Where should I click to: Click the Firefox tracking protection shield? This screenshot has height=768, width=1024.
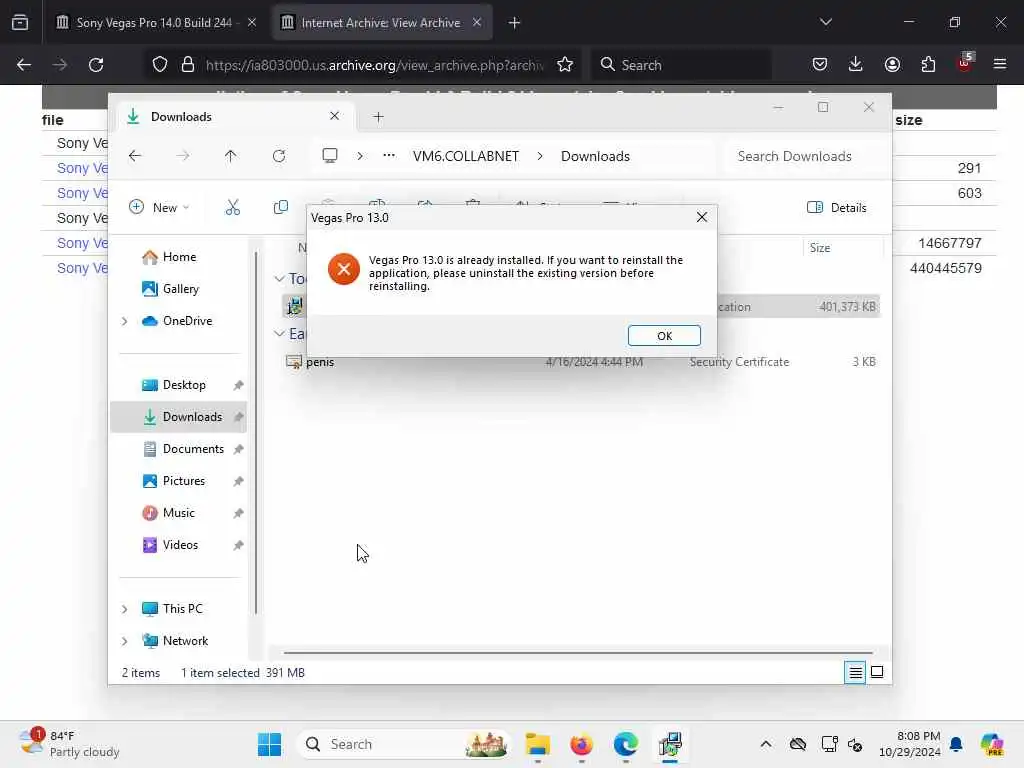click(160, 65)
